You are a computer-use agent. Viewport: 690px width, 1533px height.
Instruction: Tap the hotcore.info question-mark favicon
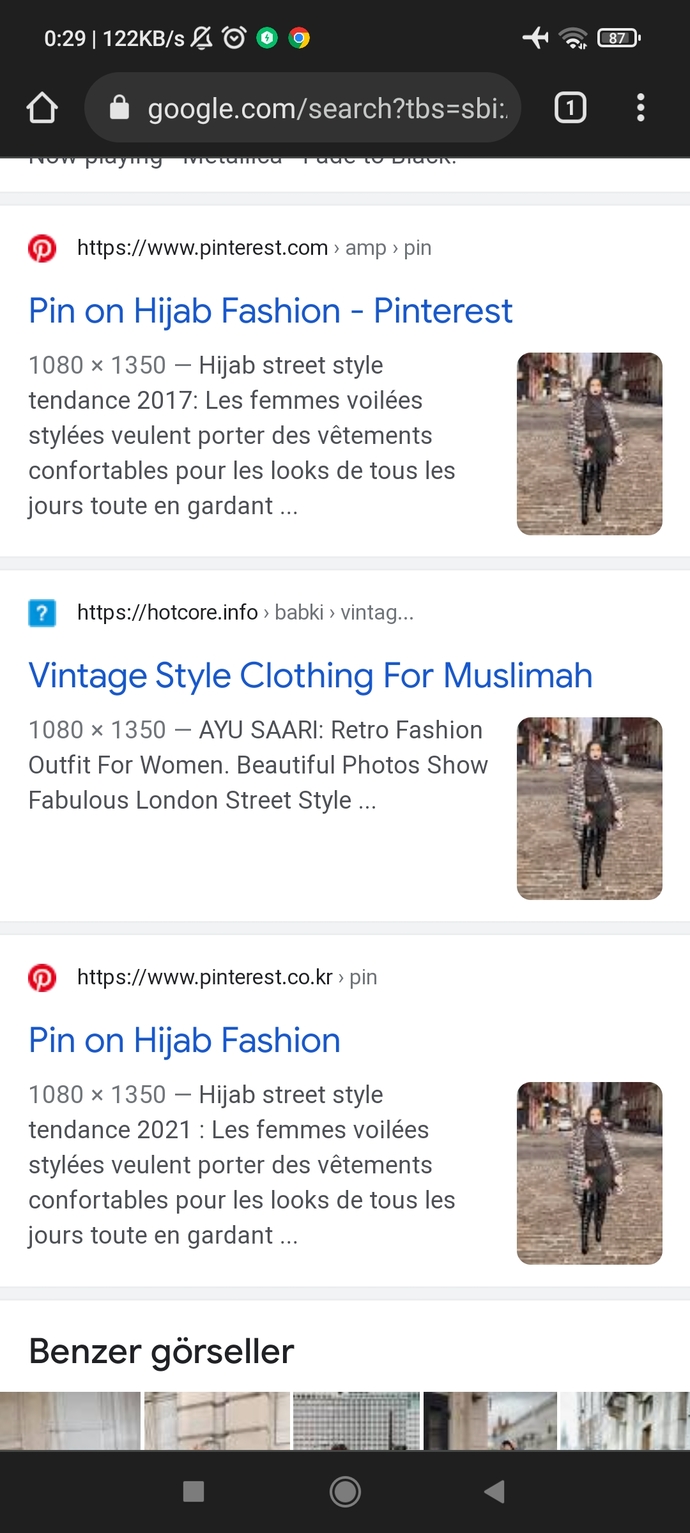click(42, 613)
